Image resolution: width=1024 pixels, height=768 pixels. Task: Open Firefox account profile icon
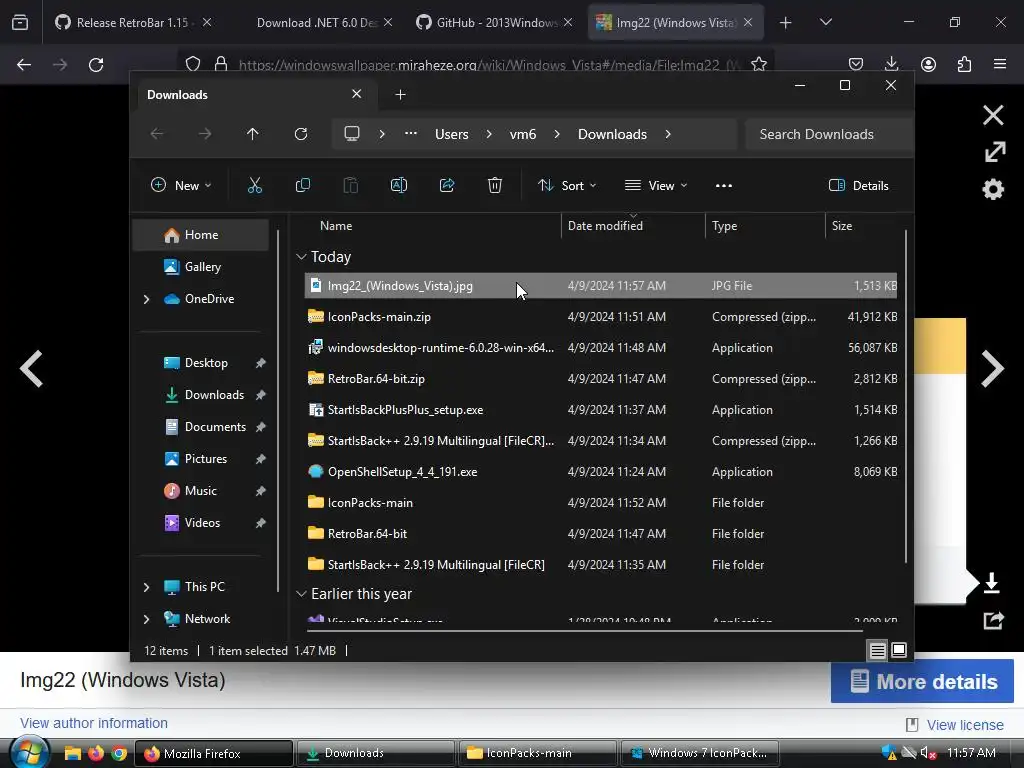pos(928,64)
